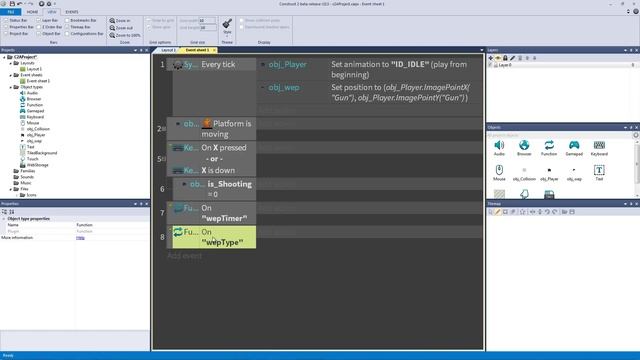This screenshot has width=640, height=360.
Task: Select the On "wepTimer" condition
Action: pos(214,213)
